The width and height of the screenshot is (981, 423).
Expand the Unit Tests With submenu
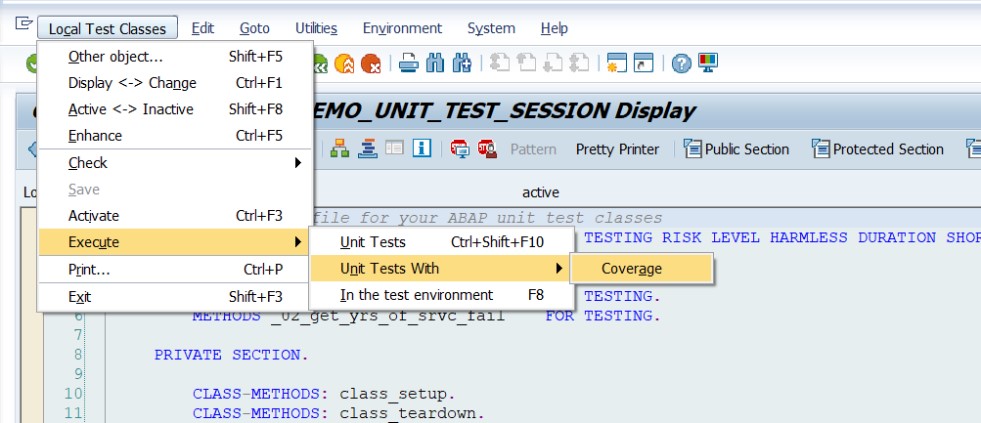pos(442,268)
